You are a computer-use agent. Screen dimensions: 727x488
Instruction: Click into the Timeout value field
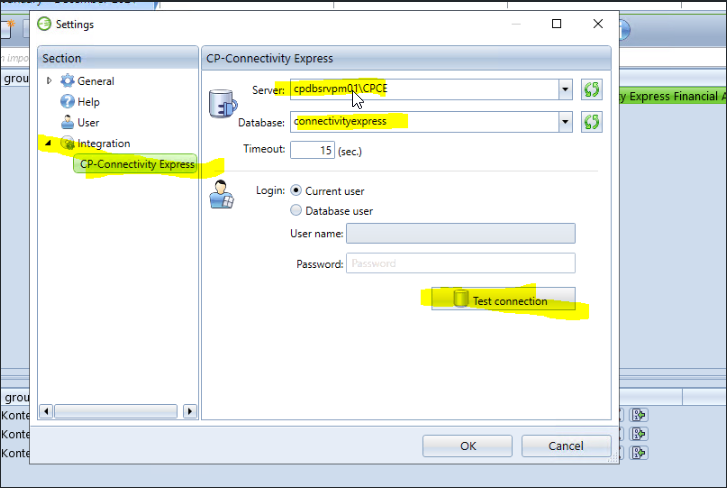point(311,150)
